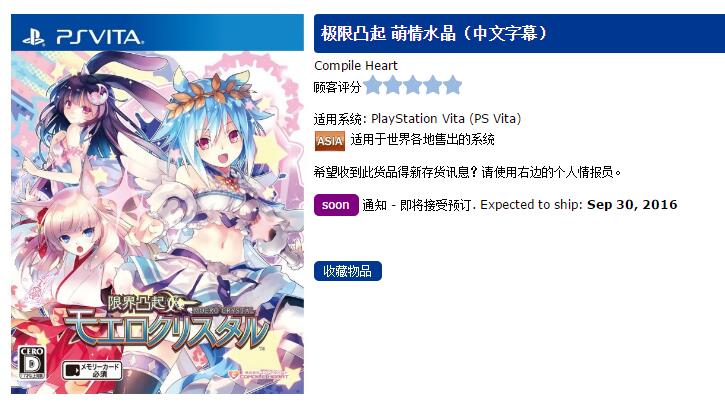Viewport: 725px width, 405px height.
Task: Open the PlayStation Vita (PS Vita) system link
Action: click(x=446, y=119)
